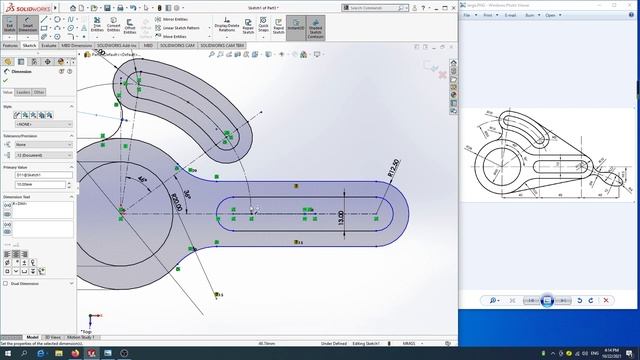Select the Sketch Text tool
640x360 pixels.
[84, 28]
